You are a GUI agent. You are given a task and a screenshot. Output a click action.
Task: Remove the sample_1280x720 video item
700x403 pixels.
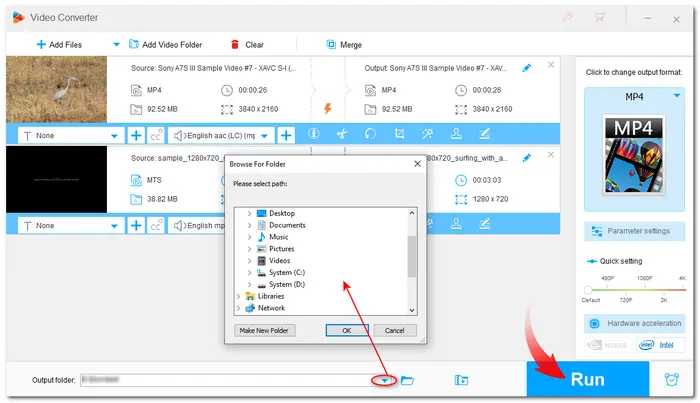tap(551, 155)
